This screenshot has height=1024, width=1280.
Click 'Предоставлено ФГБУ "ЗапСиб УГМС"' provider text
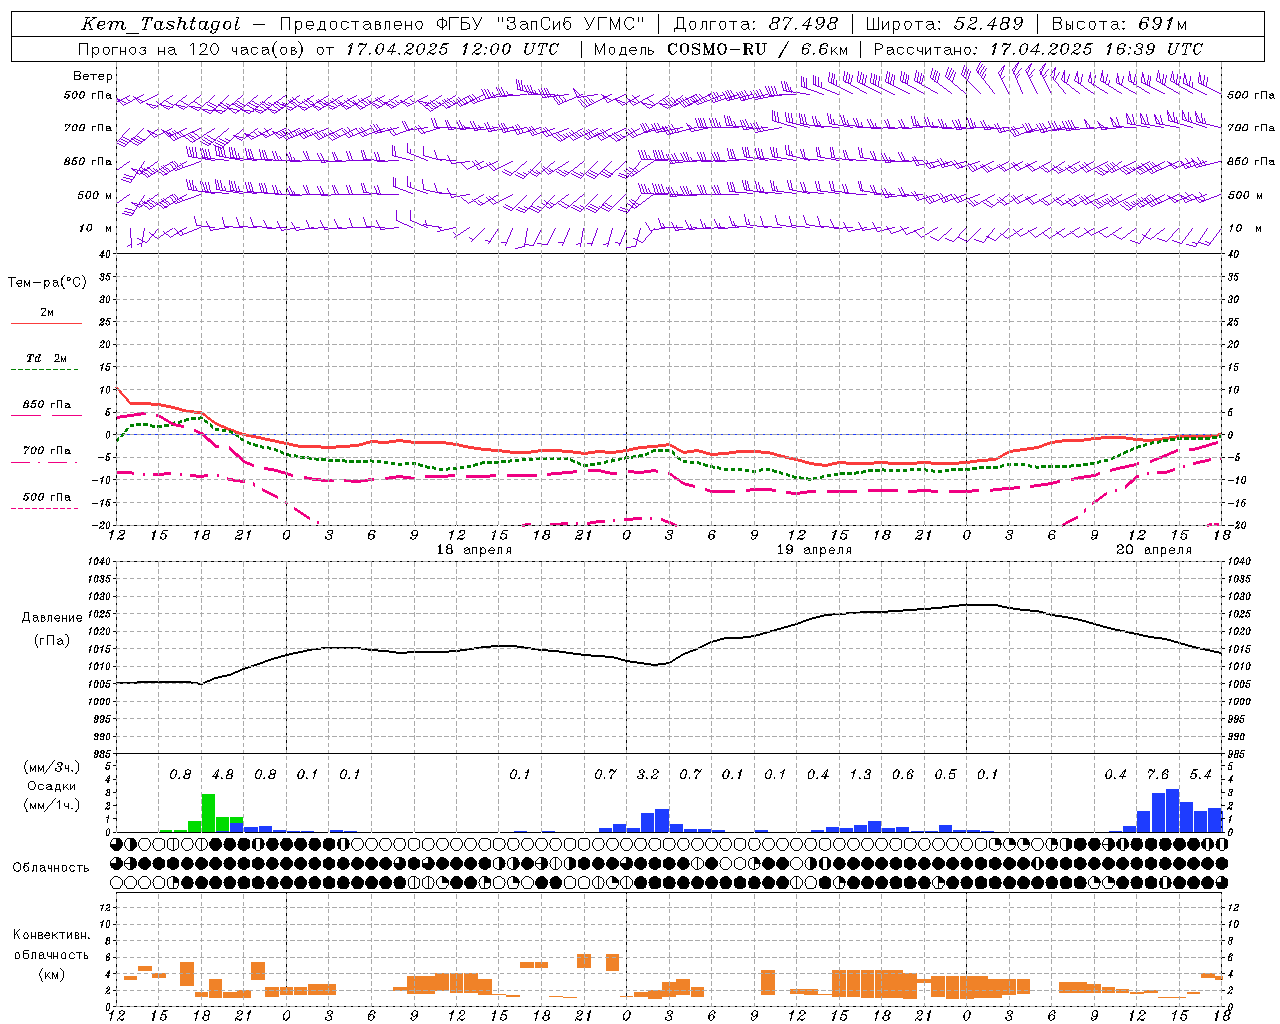pyautogui.click(x=463, y=24)
